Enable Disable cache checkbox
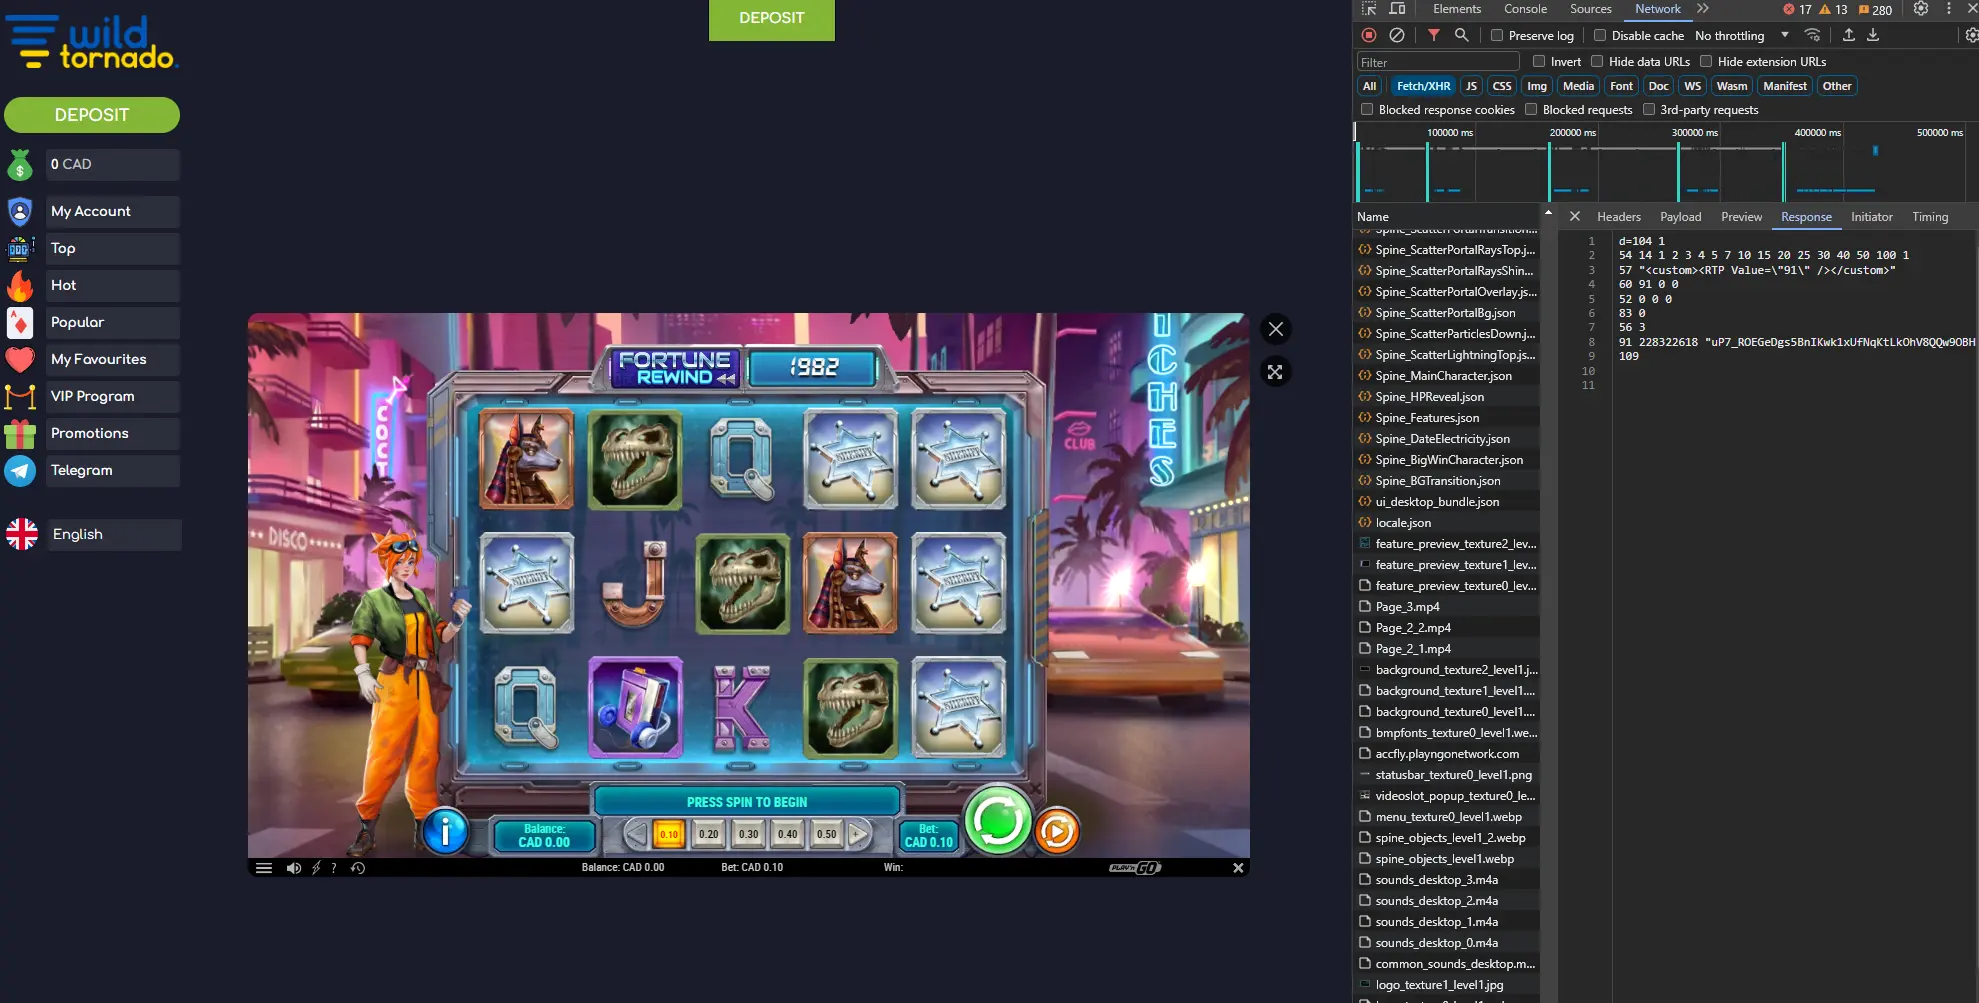This screenshot has height=1003, width=1979. point(1600,35)
